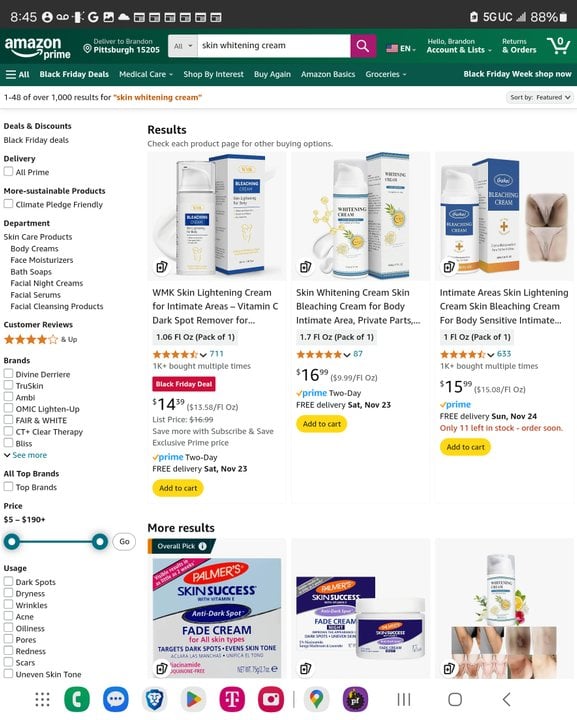Viewport: 577px width, 720px height.
Task: Click the deliver-to location pin icon
Action: (87, 48)
